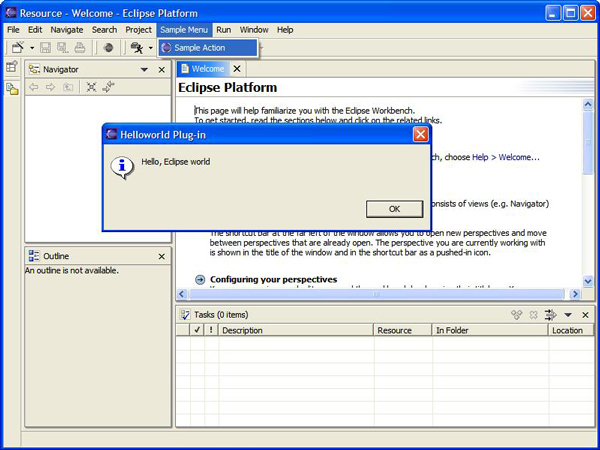Sort Tasks by the priority exclamation column

coord(211,330)
